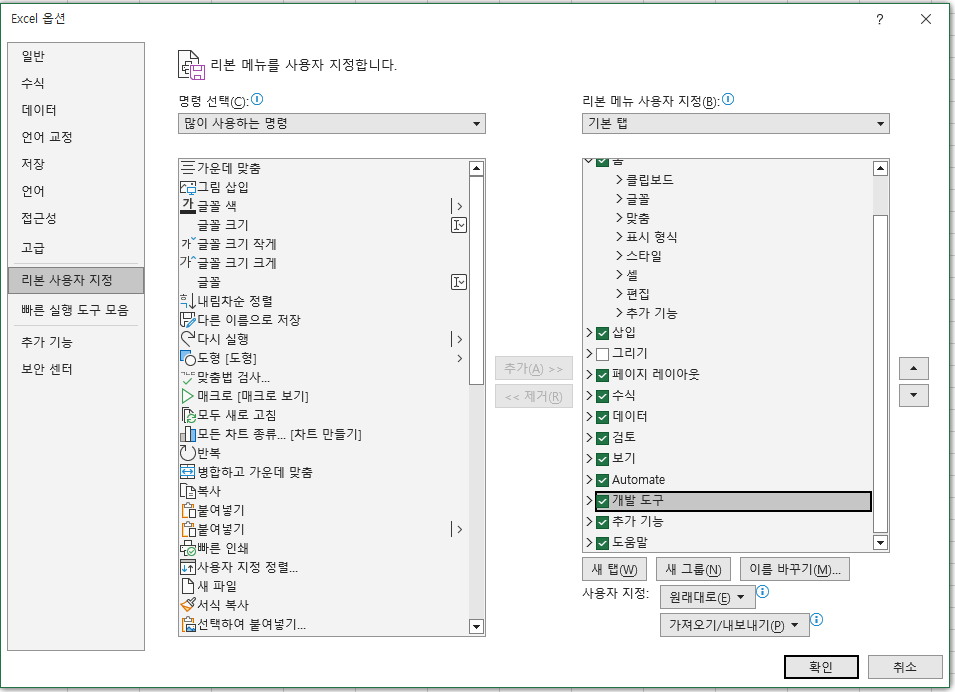The image size is (955, 692).
Task: Click the 새 탭 button
Action: 614,570
